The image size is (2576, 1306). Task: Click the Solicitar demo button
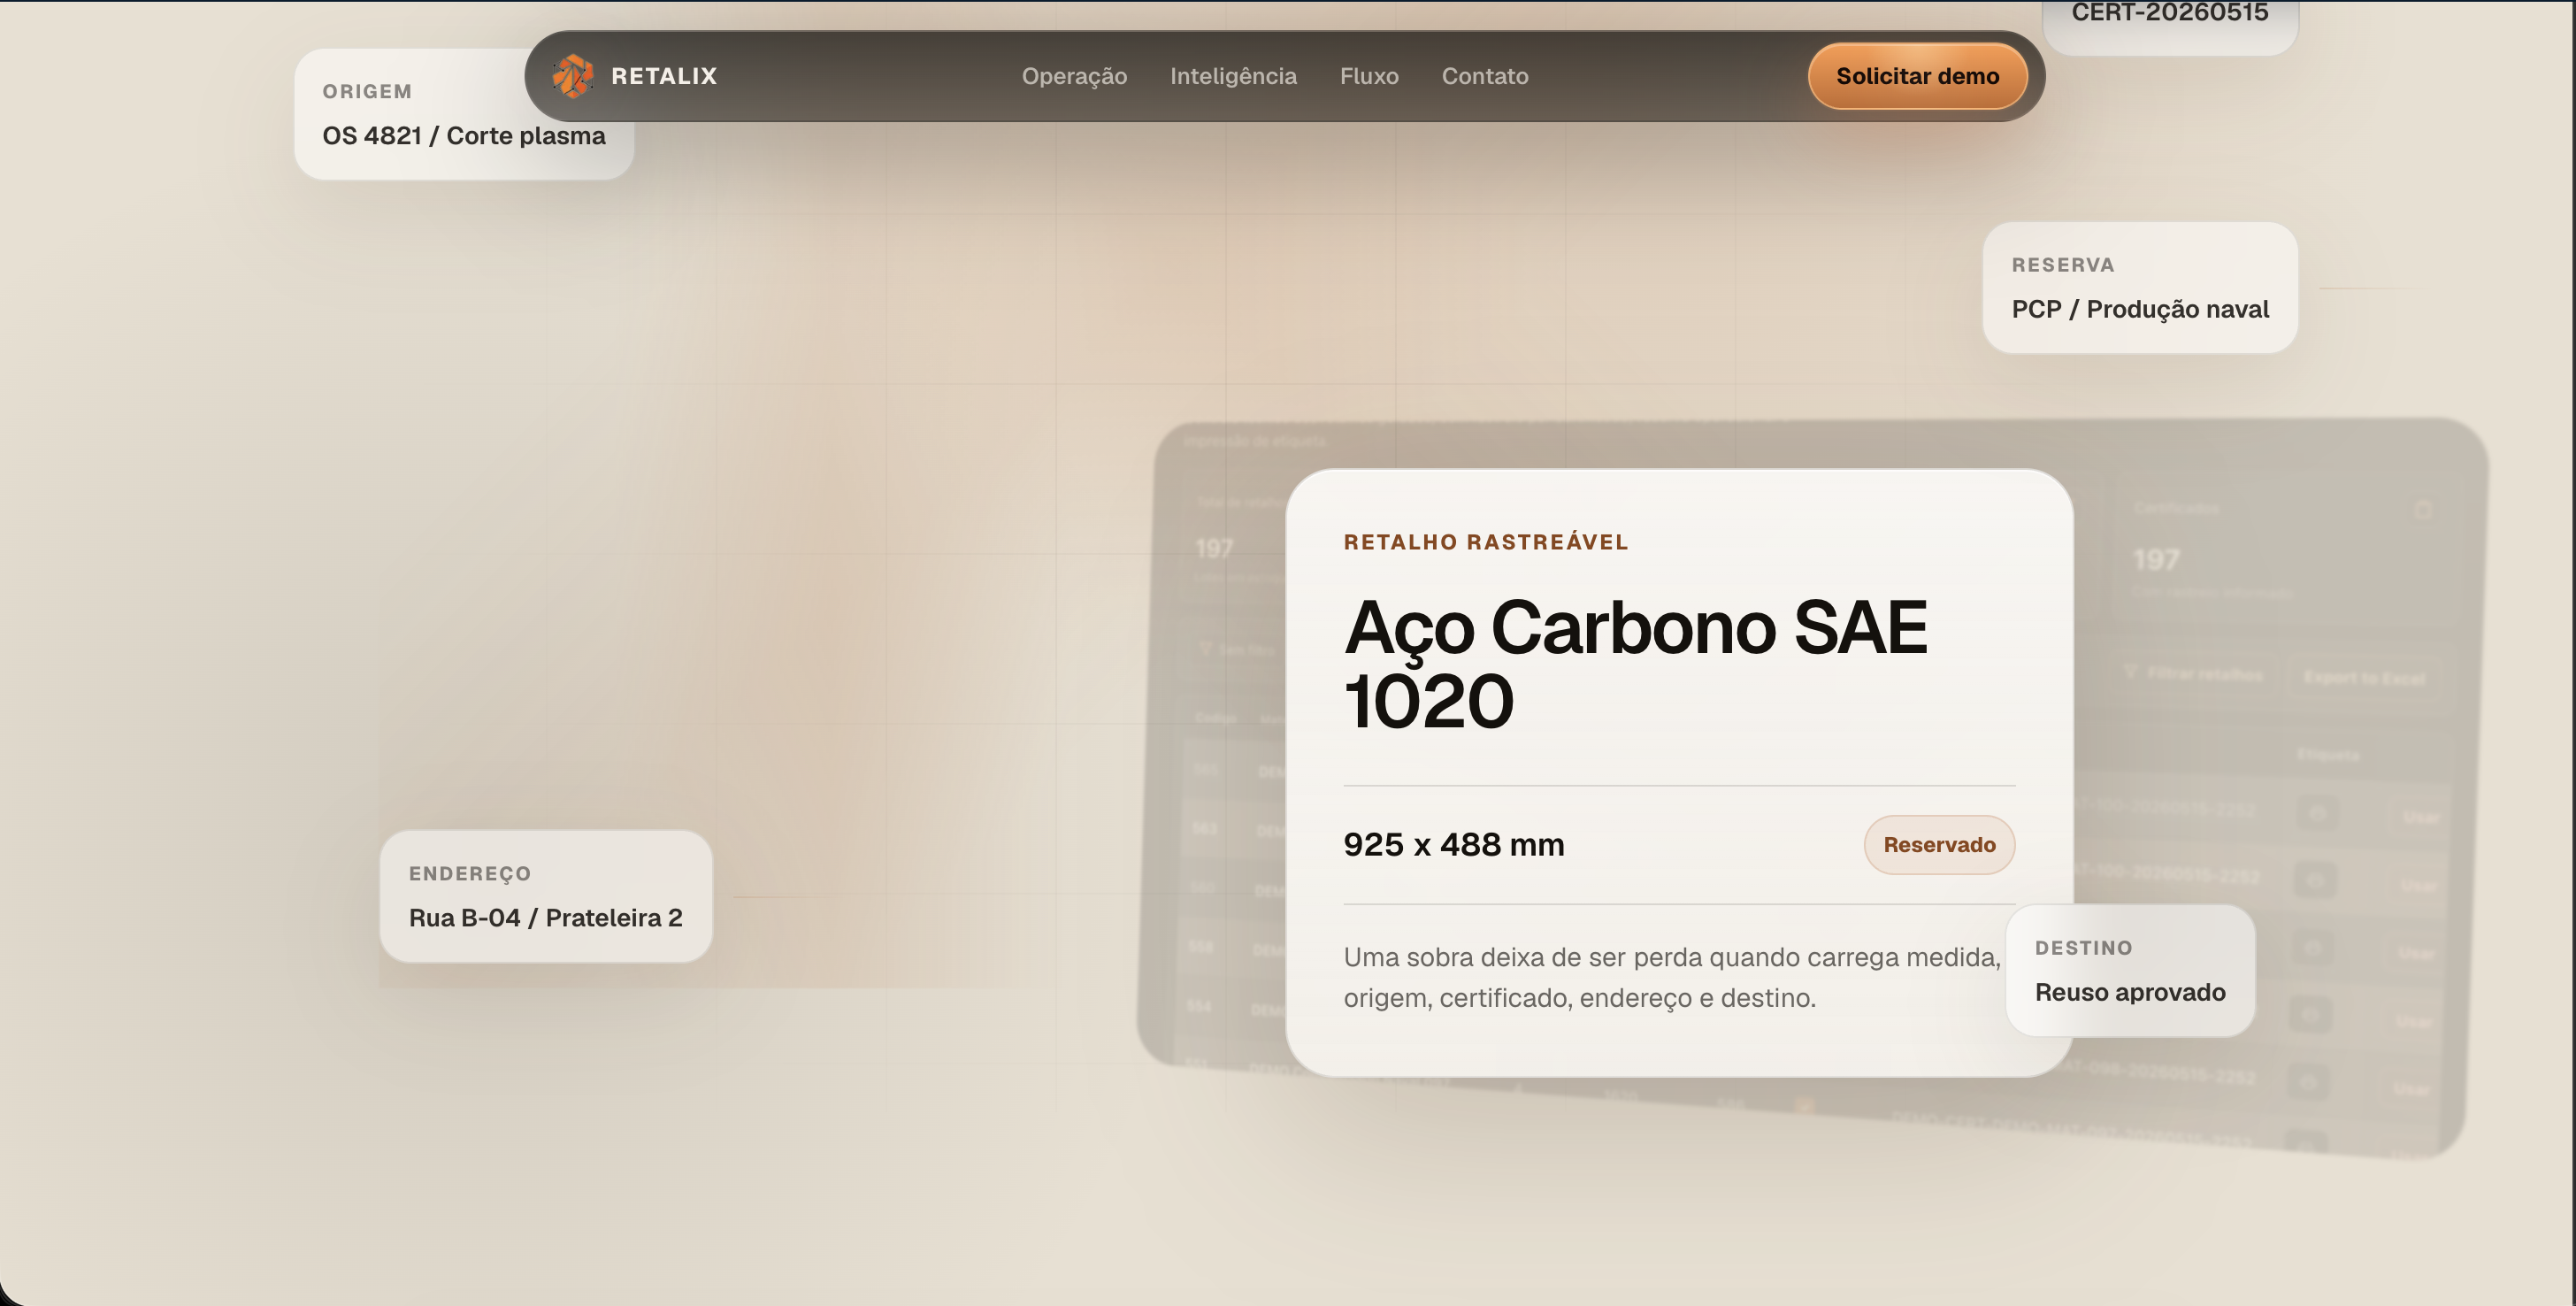coord(1917,76)
